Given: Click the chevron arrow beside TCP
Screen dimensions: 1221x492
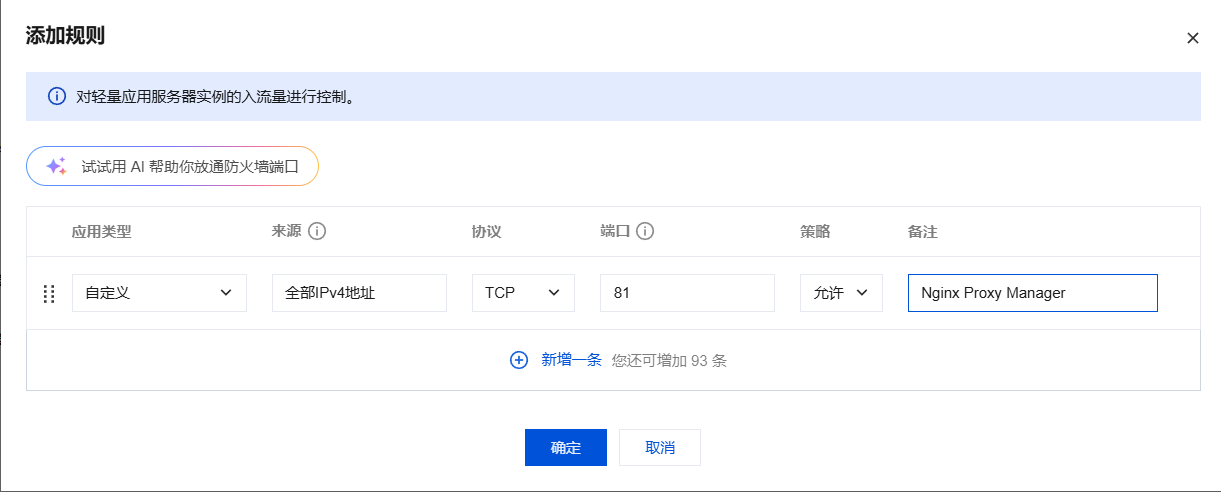Looking at the screenshot, I should click(554, 293).
